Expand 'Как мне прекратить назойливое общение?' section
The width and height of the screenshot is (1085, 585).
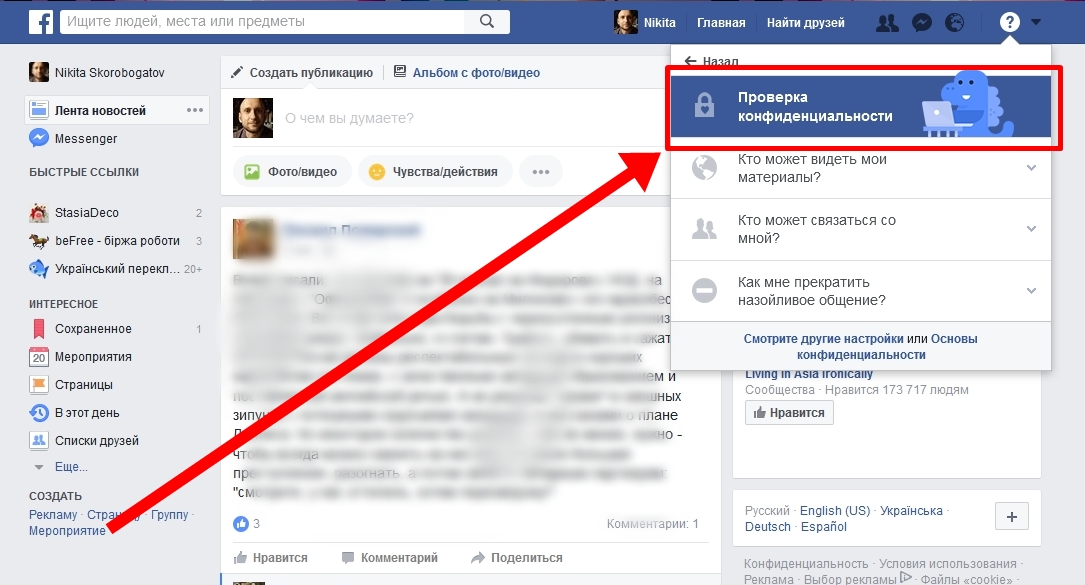(860, 291)
